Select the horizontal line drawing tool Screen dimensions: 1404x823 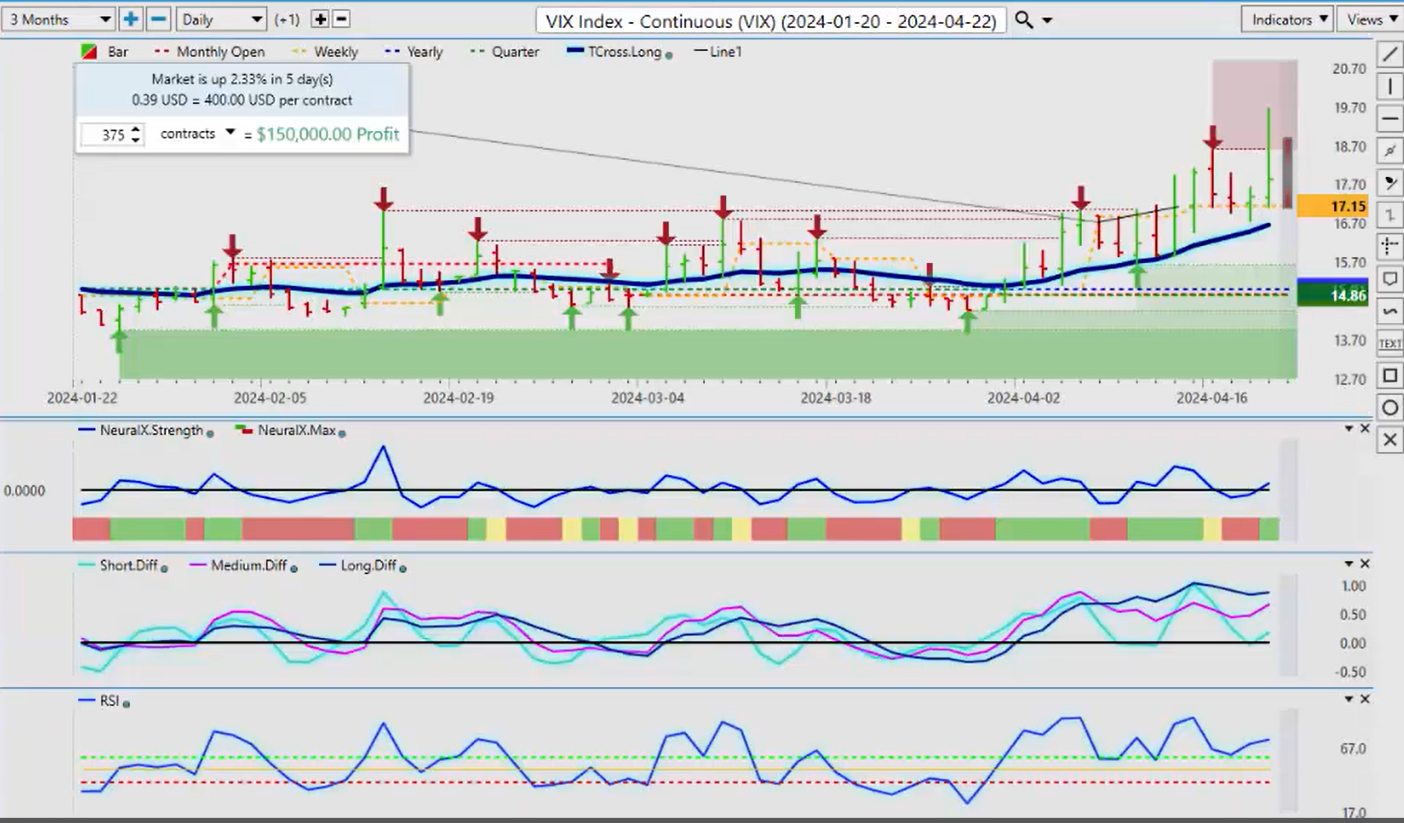tap(1390, 118)
